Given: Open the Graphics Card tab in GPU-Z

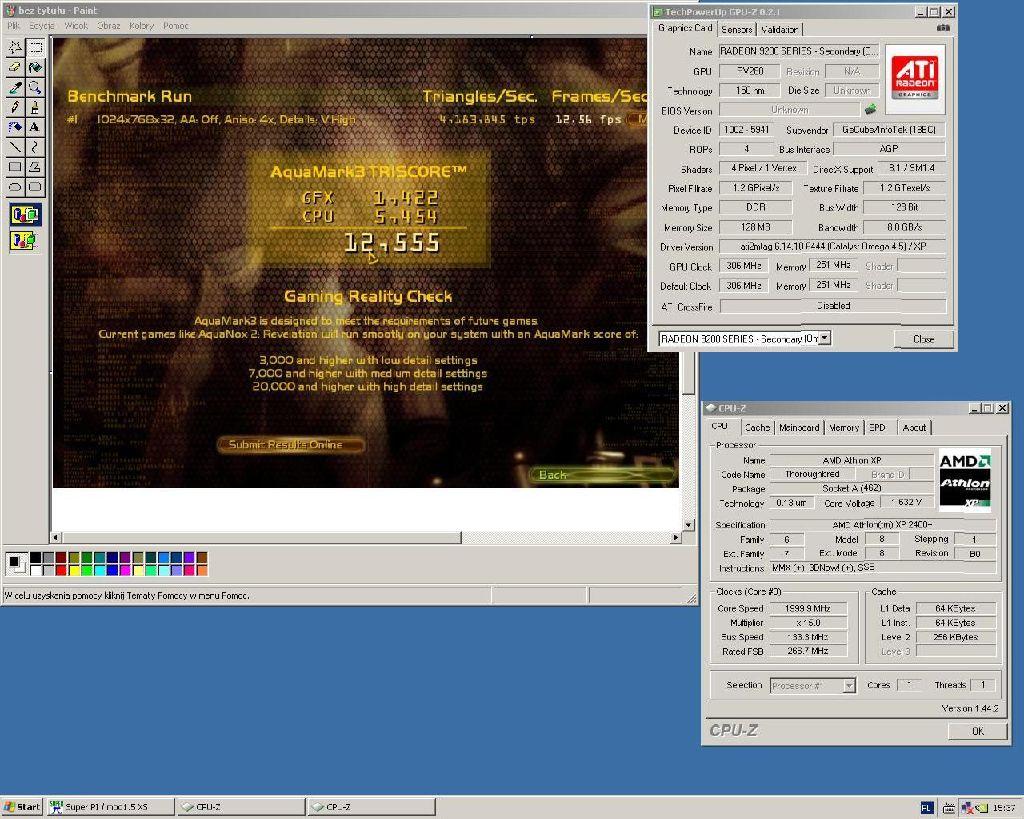Looking at the screenshot, I should tap(685, 28).
